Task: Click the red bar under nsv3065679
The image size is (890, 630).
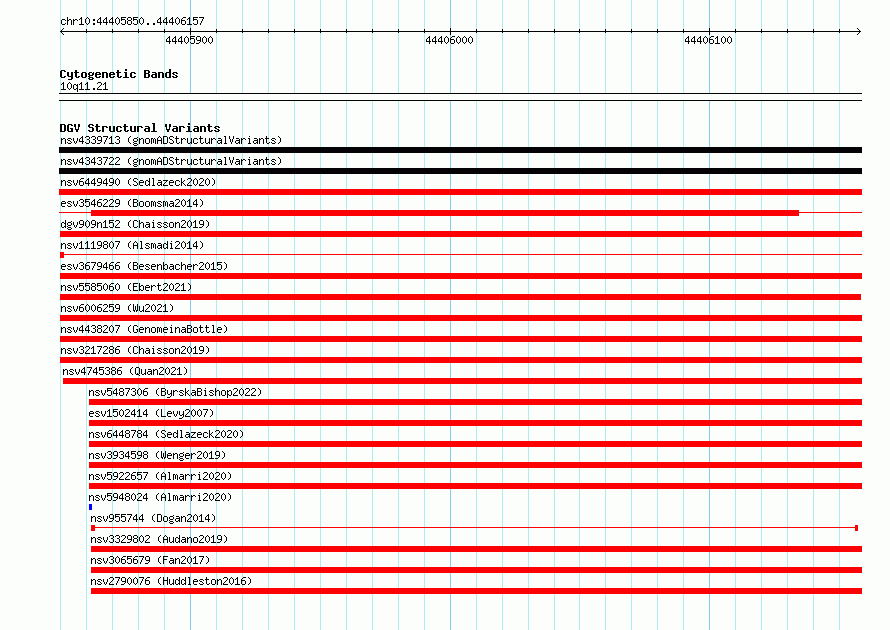Action: [476, 570]
